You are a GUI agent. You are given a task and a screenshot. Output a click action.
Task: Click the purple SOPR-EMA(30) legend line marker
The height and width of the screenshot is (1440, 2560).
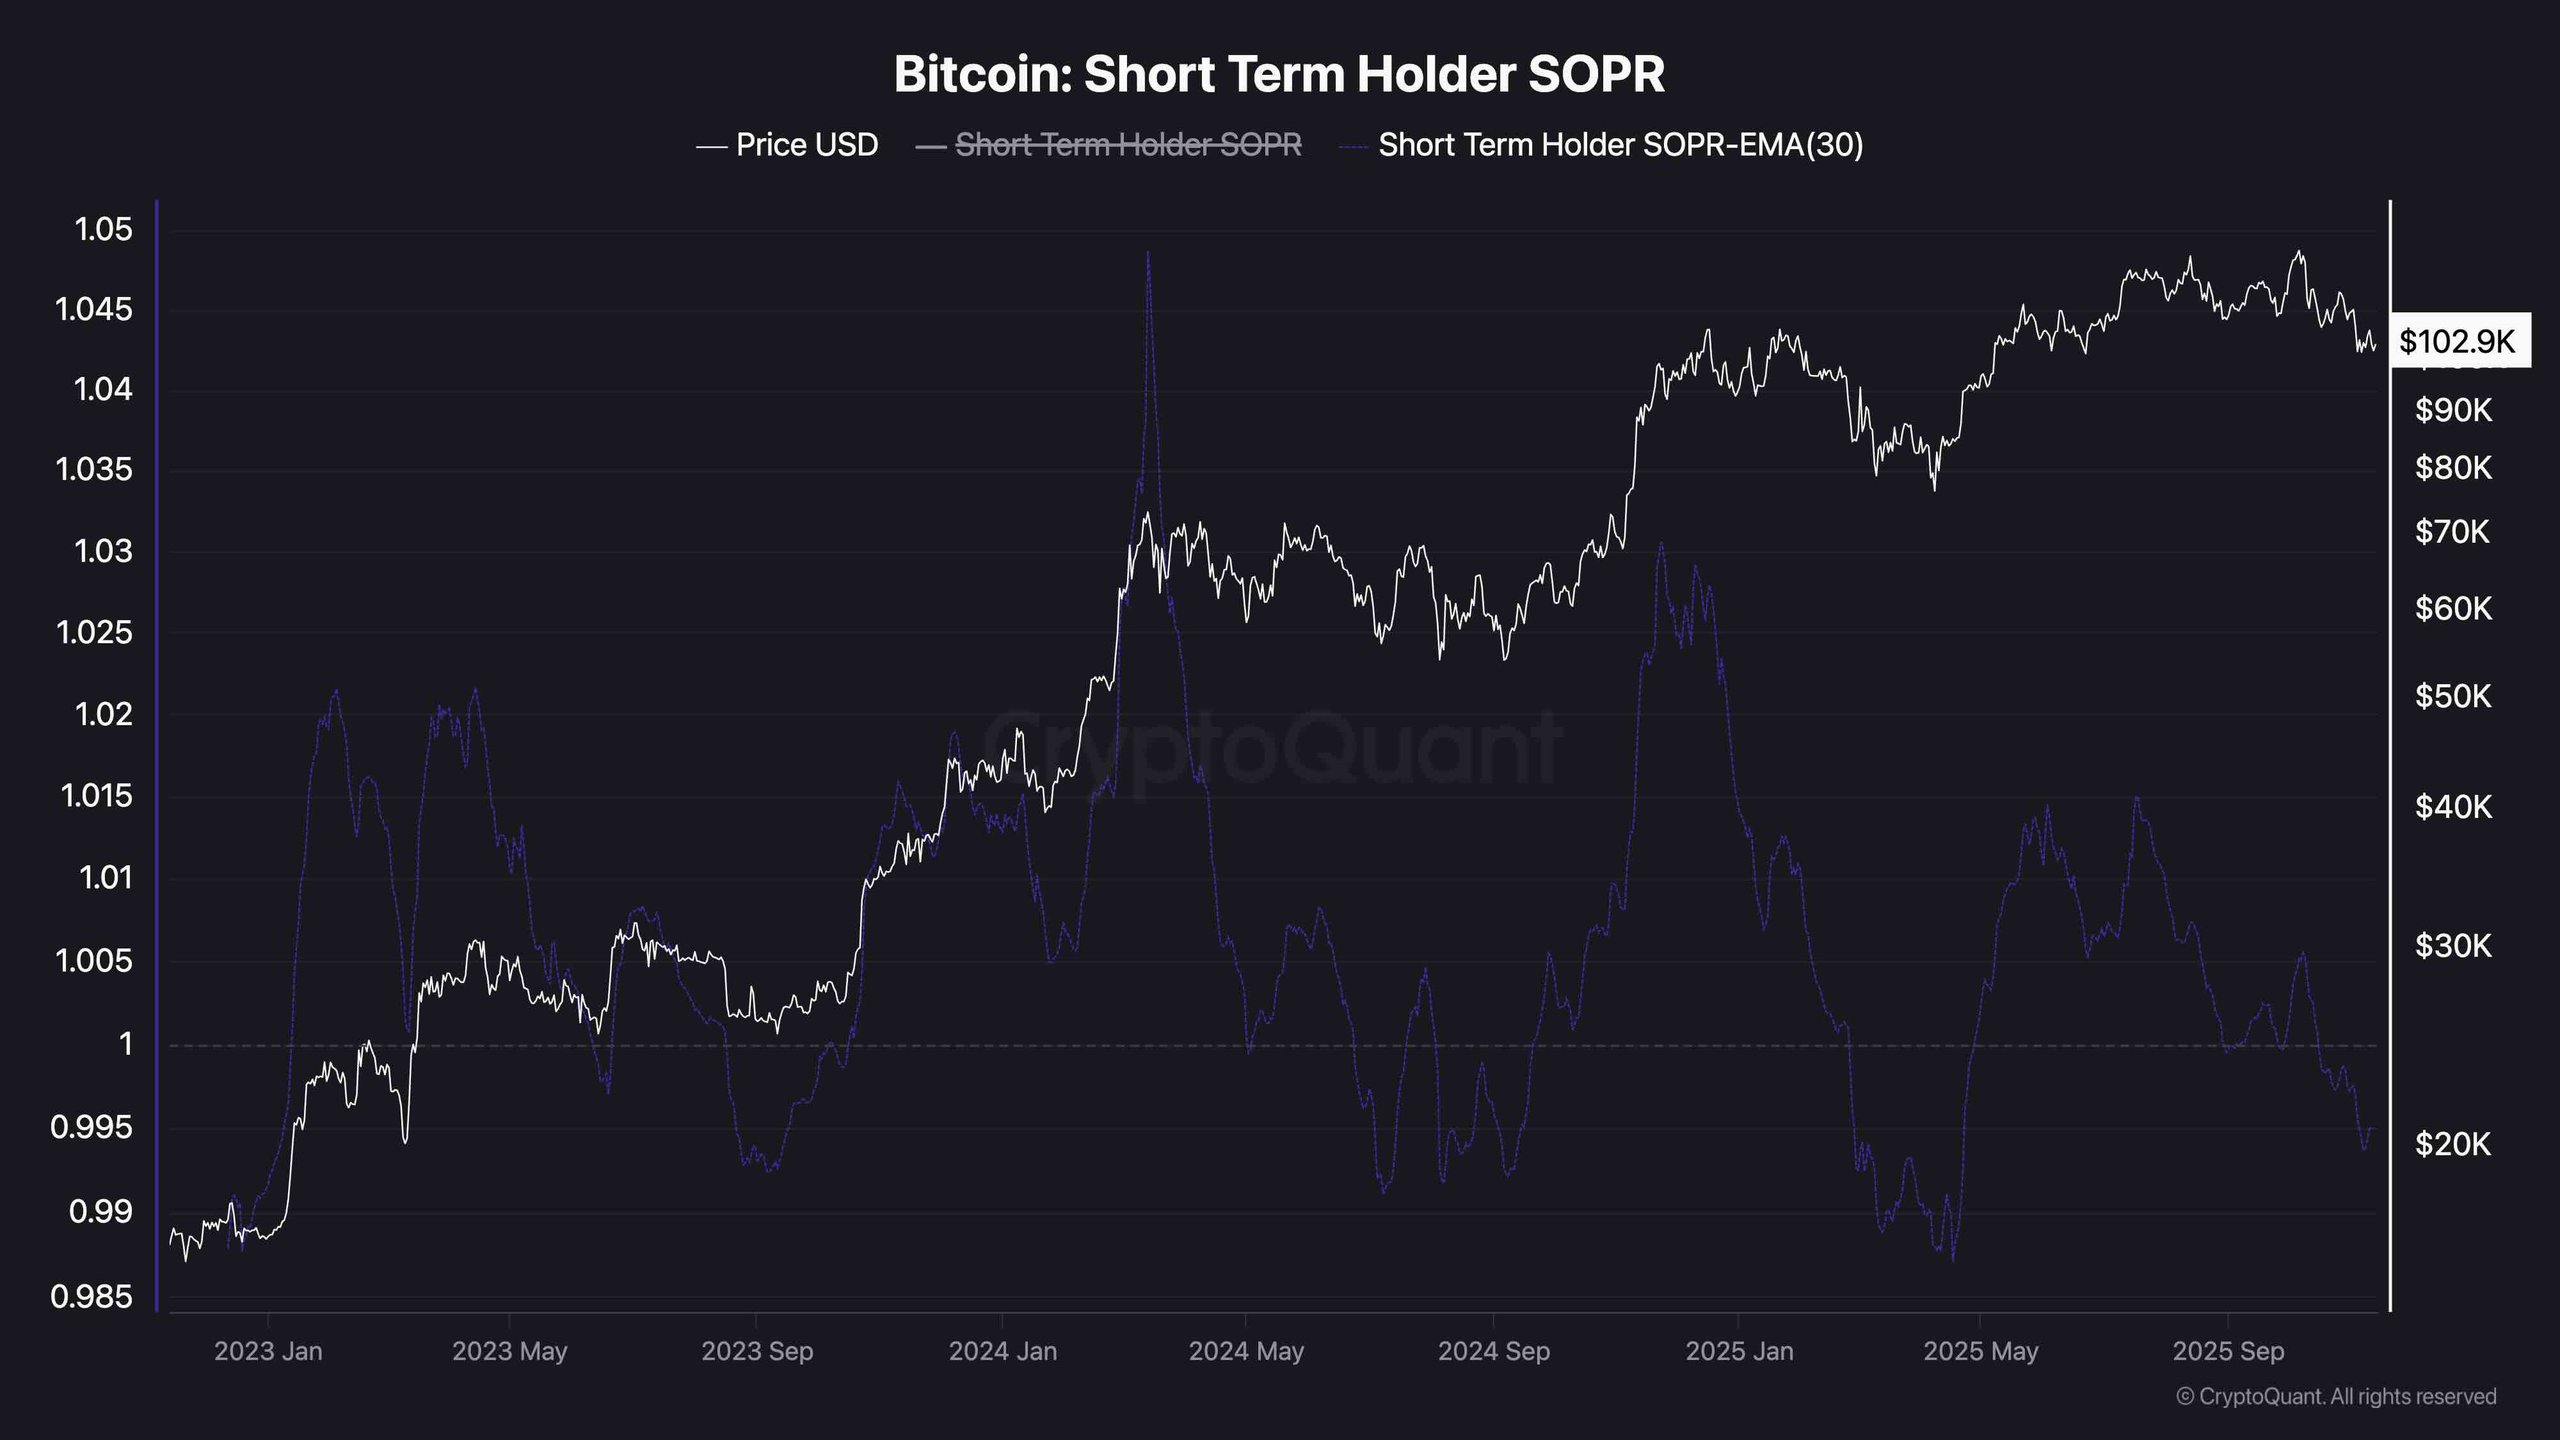(1355, 147)
